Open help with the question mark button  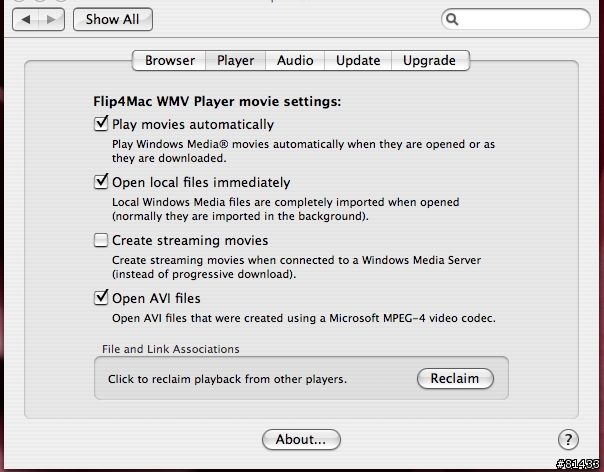coord(568,439)
